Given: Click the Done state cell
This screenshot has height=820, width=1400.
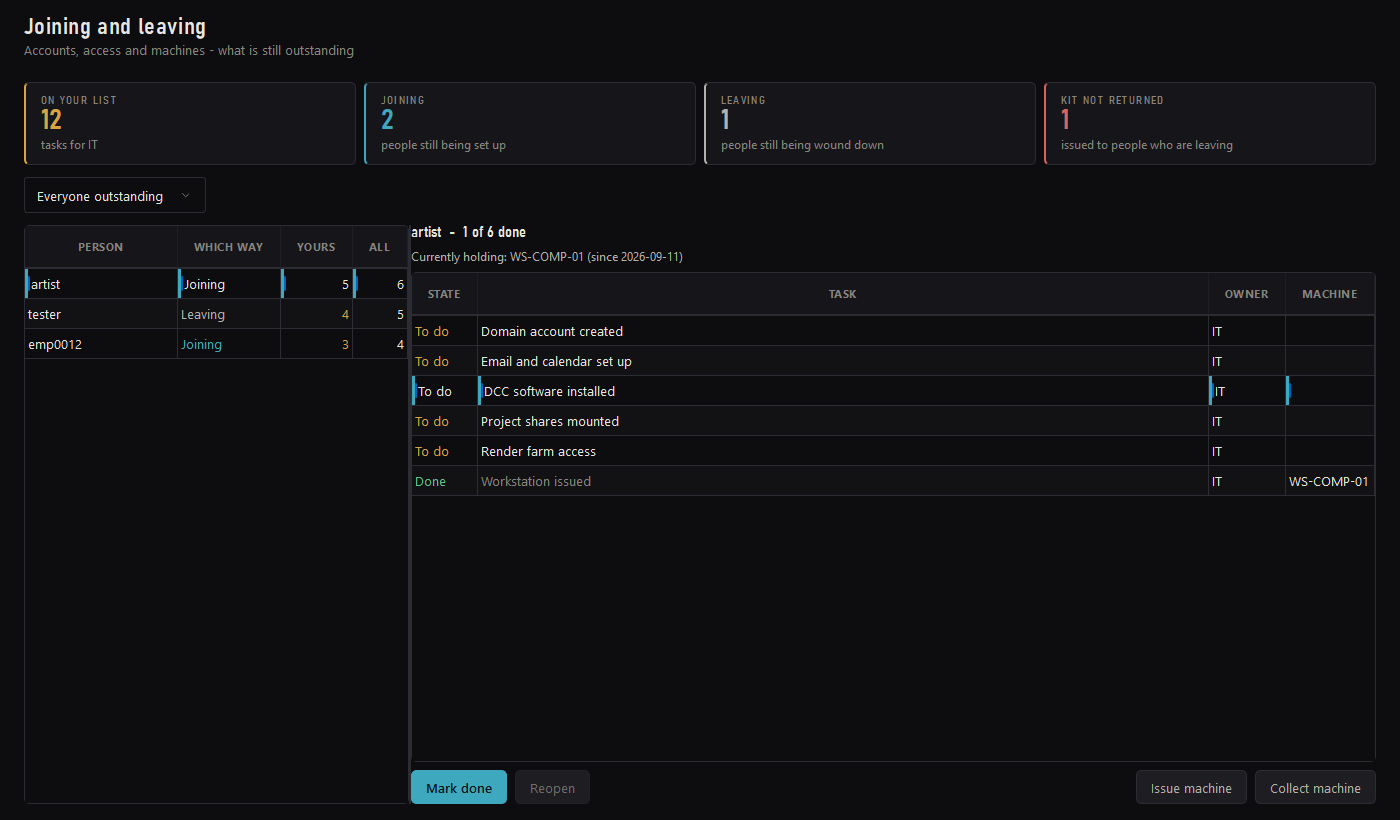Looking at the screenshot, I should pyautogui.click(x=444, y=481).
